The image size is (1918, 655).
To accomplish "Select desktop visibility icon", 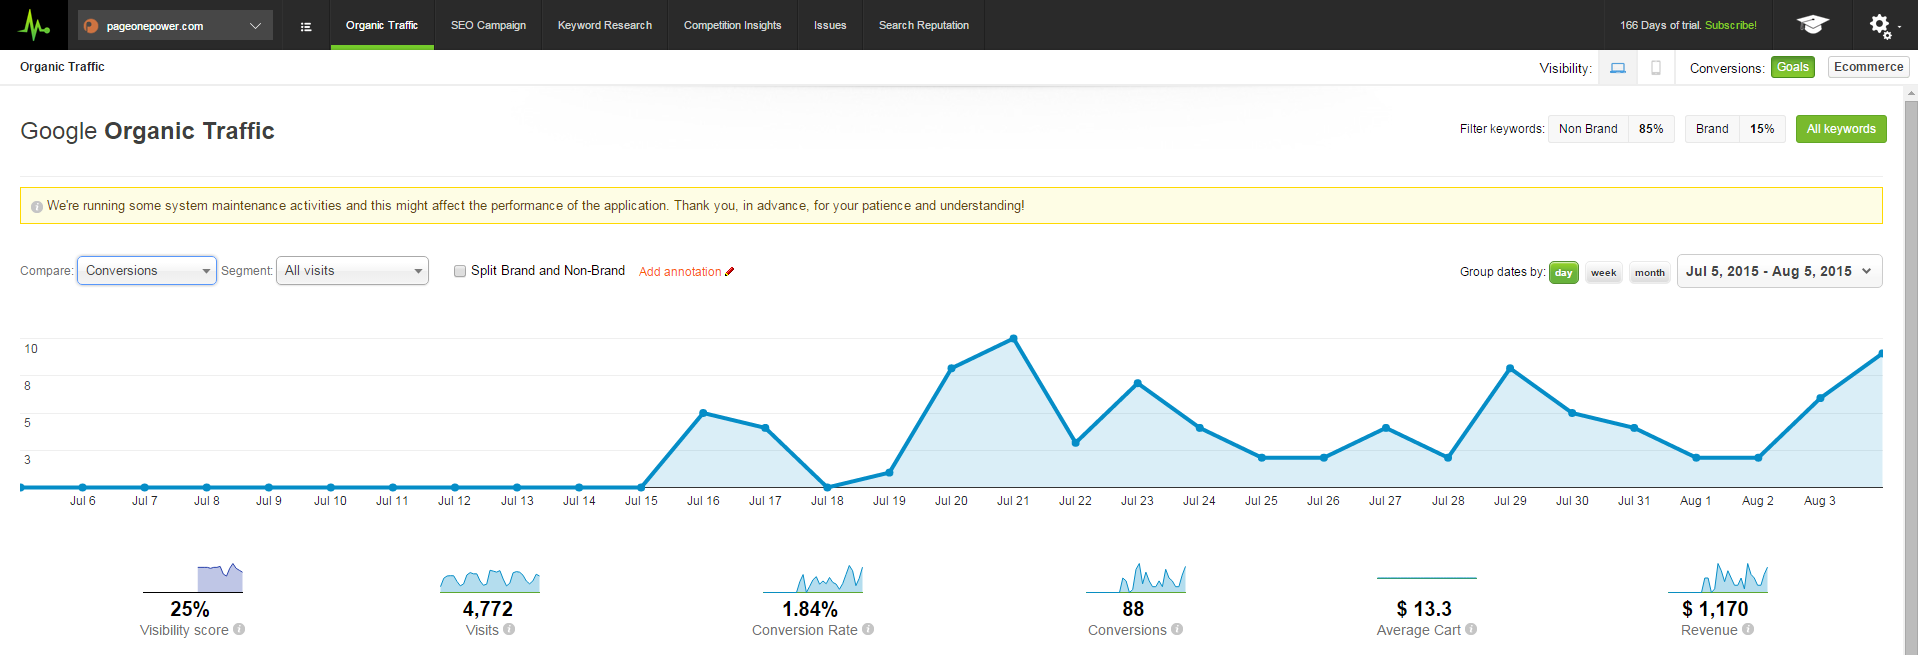I will tap(1617, 68).
